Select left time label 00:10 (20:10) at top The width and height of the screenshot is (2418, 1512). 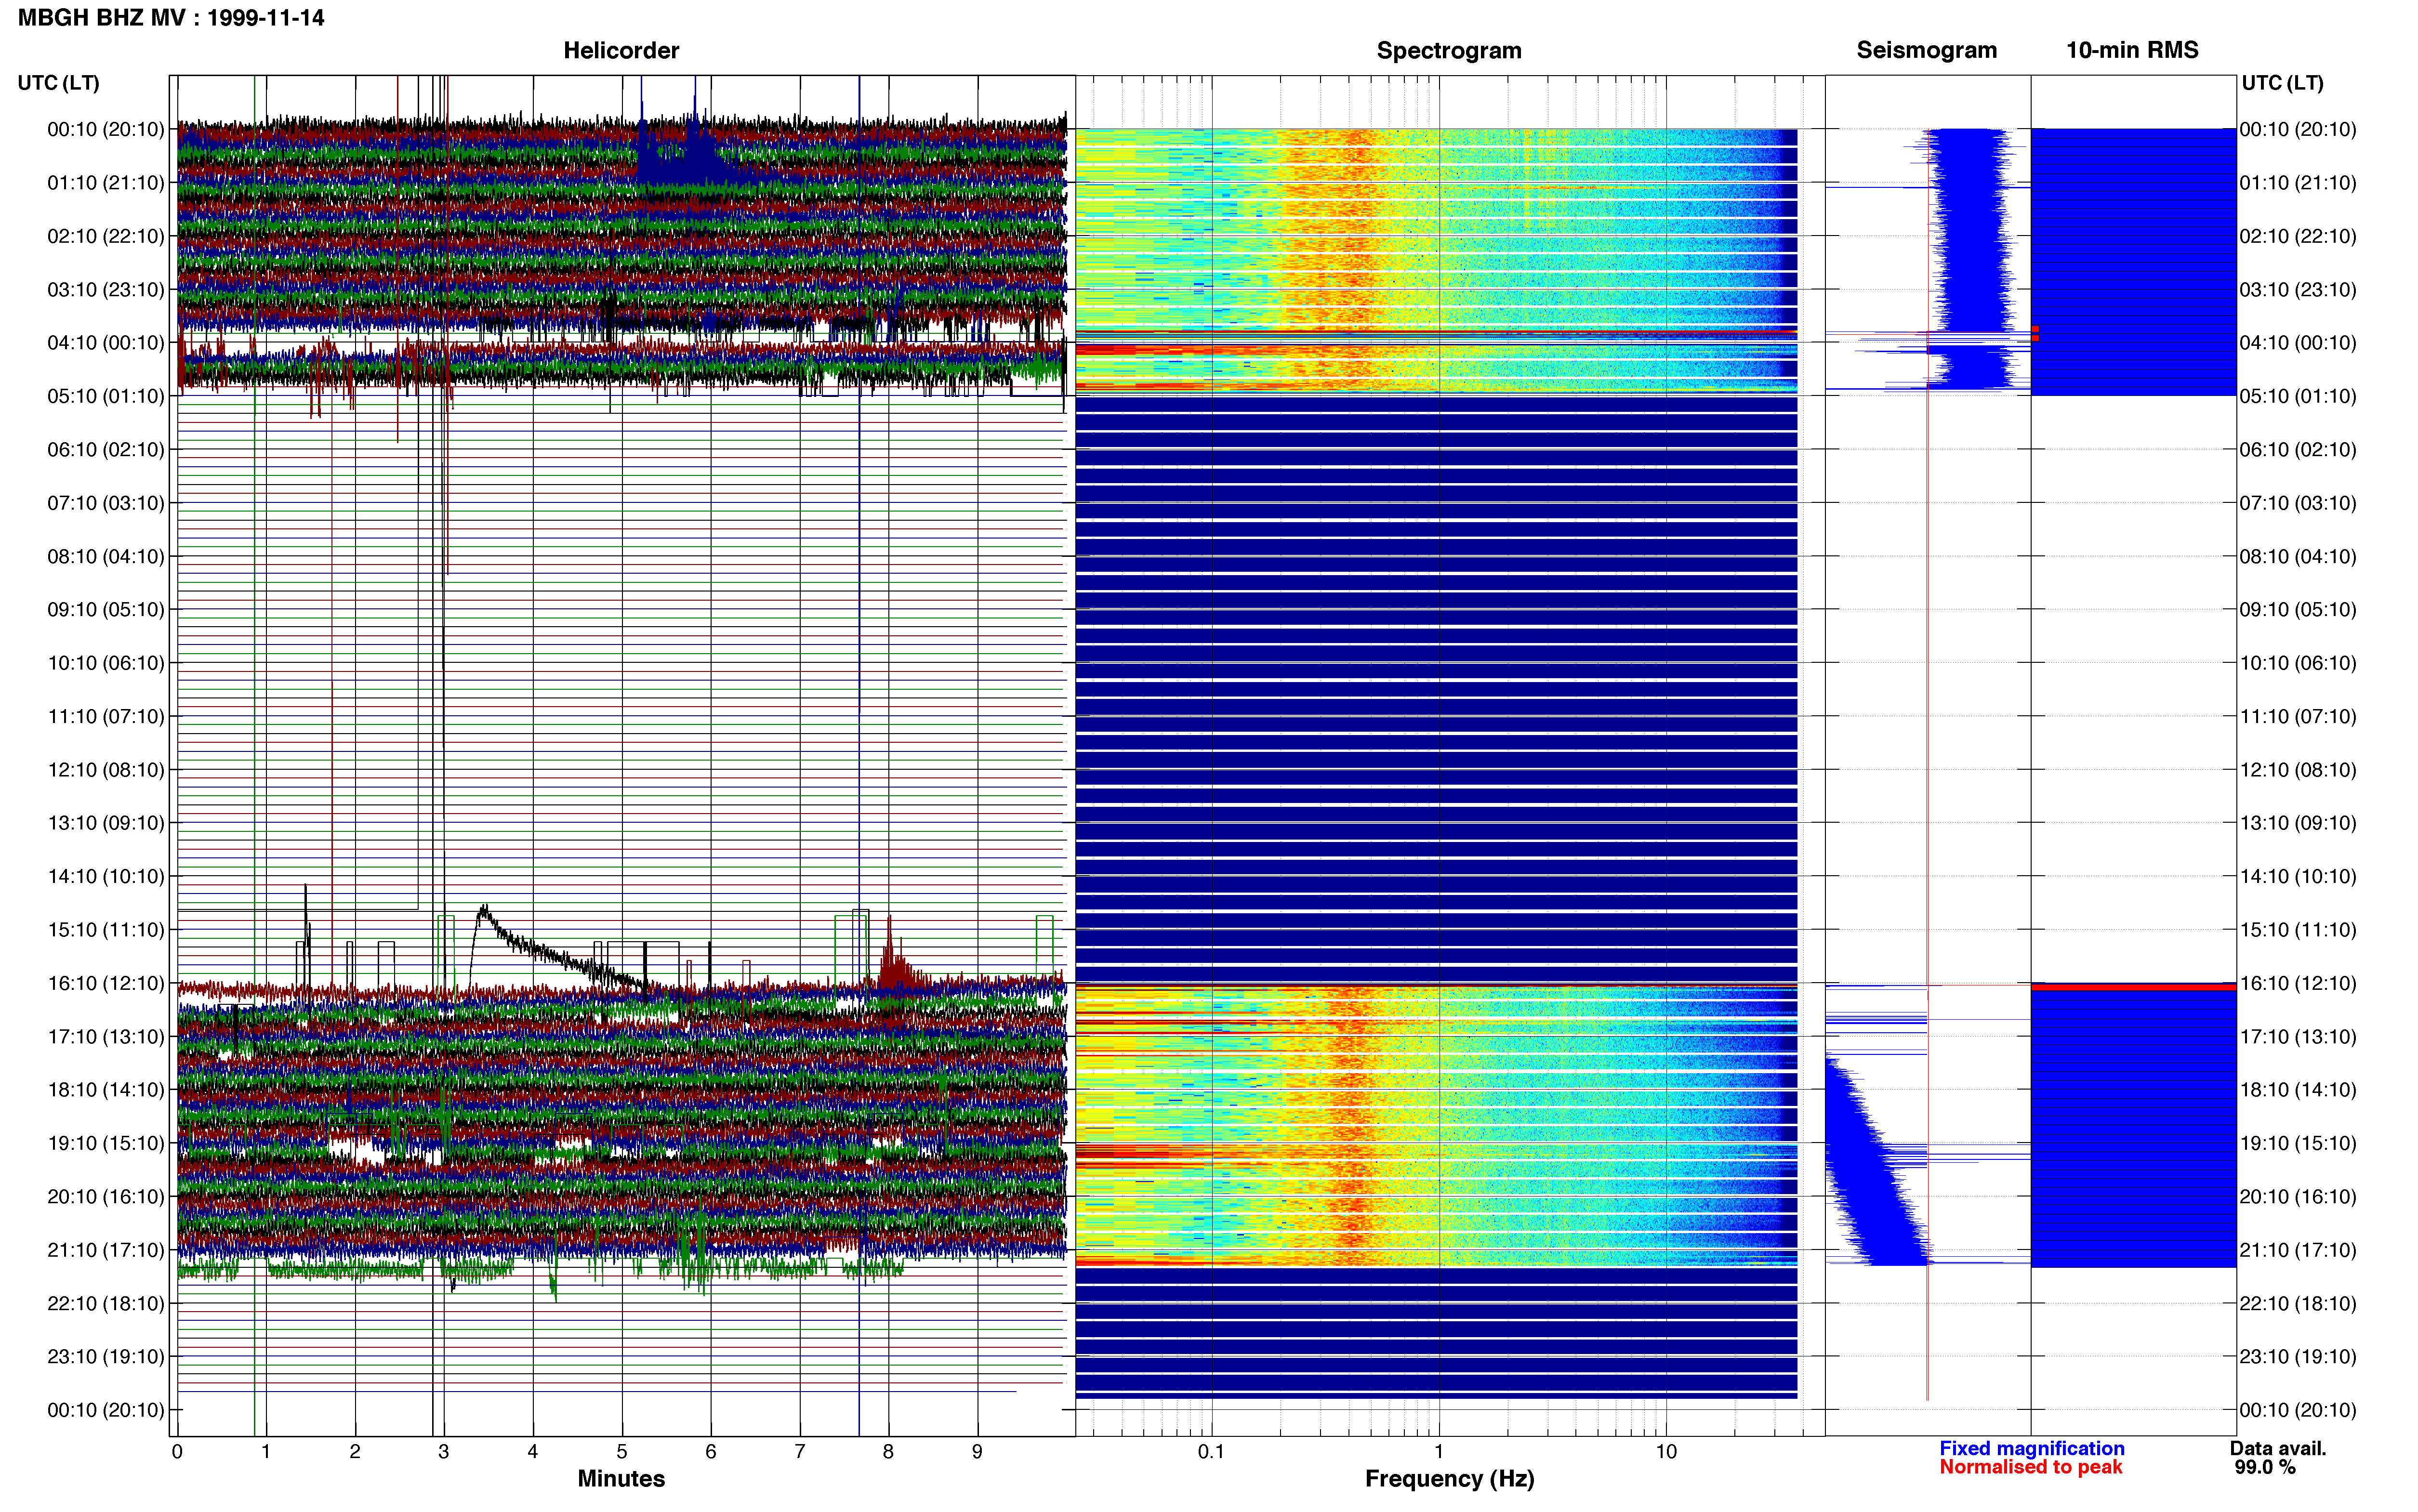pyautogui.click(x=106, y=129)
